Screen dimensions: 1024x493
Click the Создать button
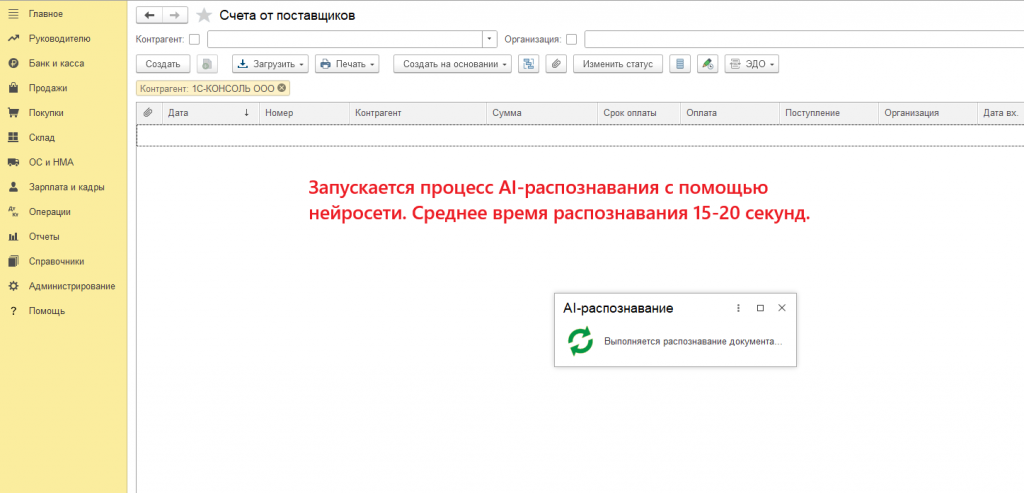coord(163,64)
